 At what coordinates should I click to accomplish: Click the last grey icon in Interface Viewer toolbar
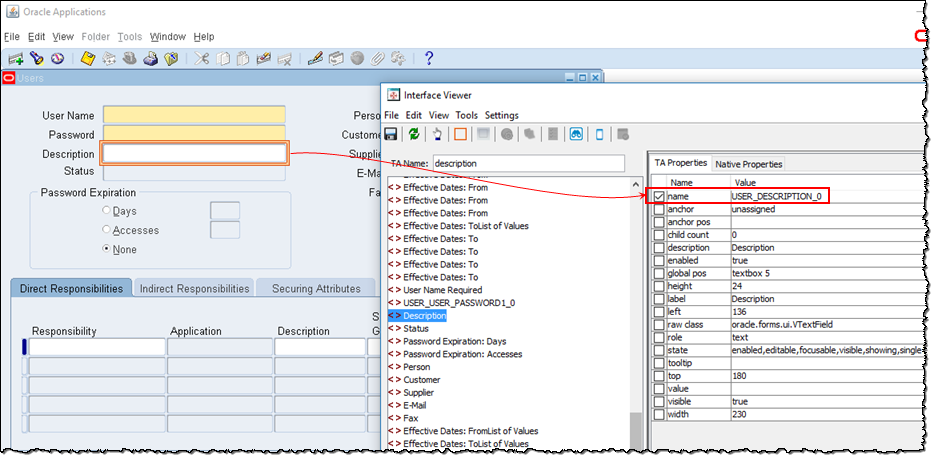623,134
